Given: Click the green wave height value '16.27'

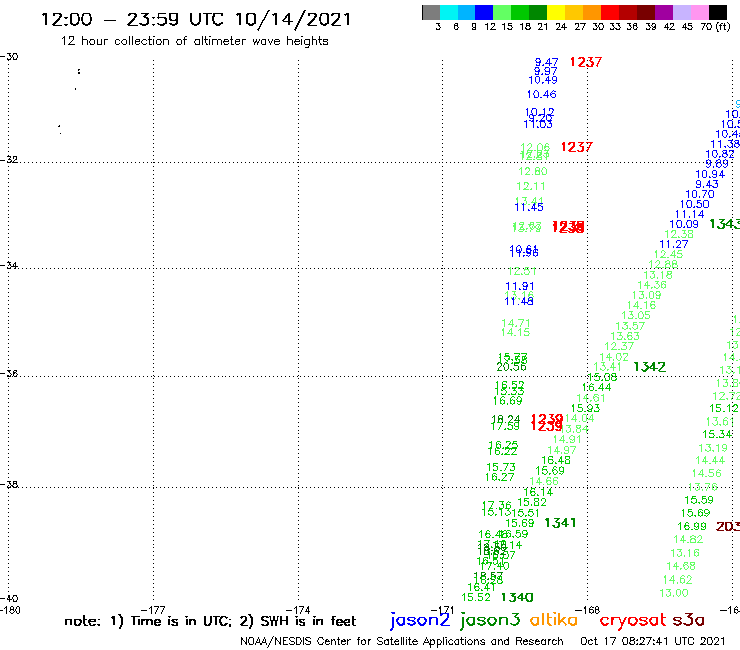Looking at the screenshot, I should (x=500, y=477).
